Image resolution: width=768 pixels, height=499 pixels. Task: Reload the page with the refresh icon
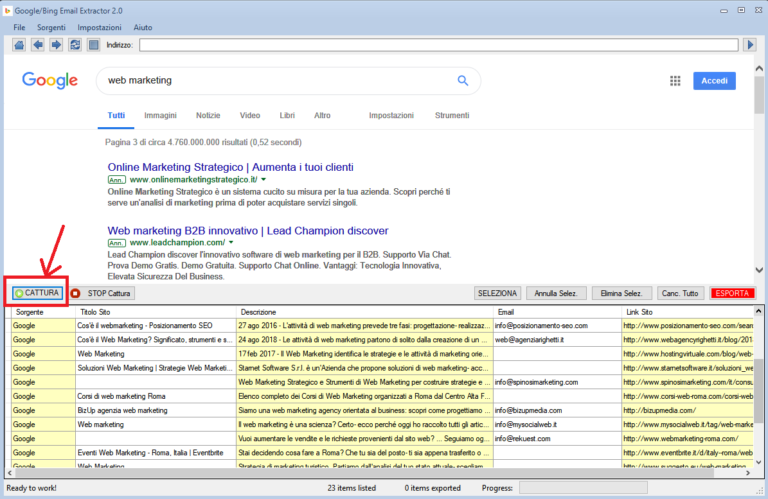click(x=74, y=45)
